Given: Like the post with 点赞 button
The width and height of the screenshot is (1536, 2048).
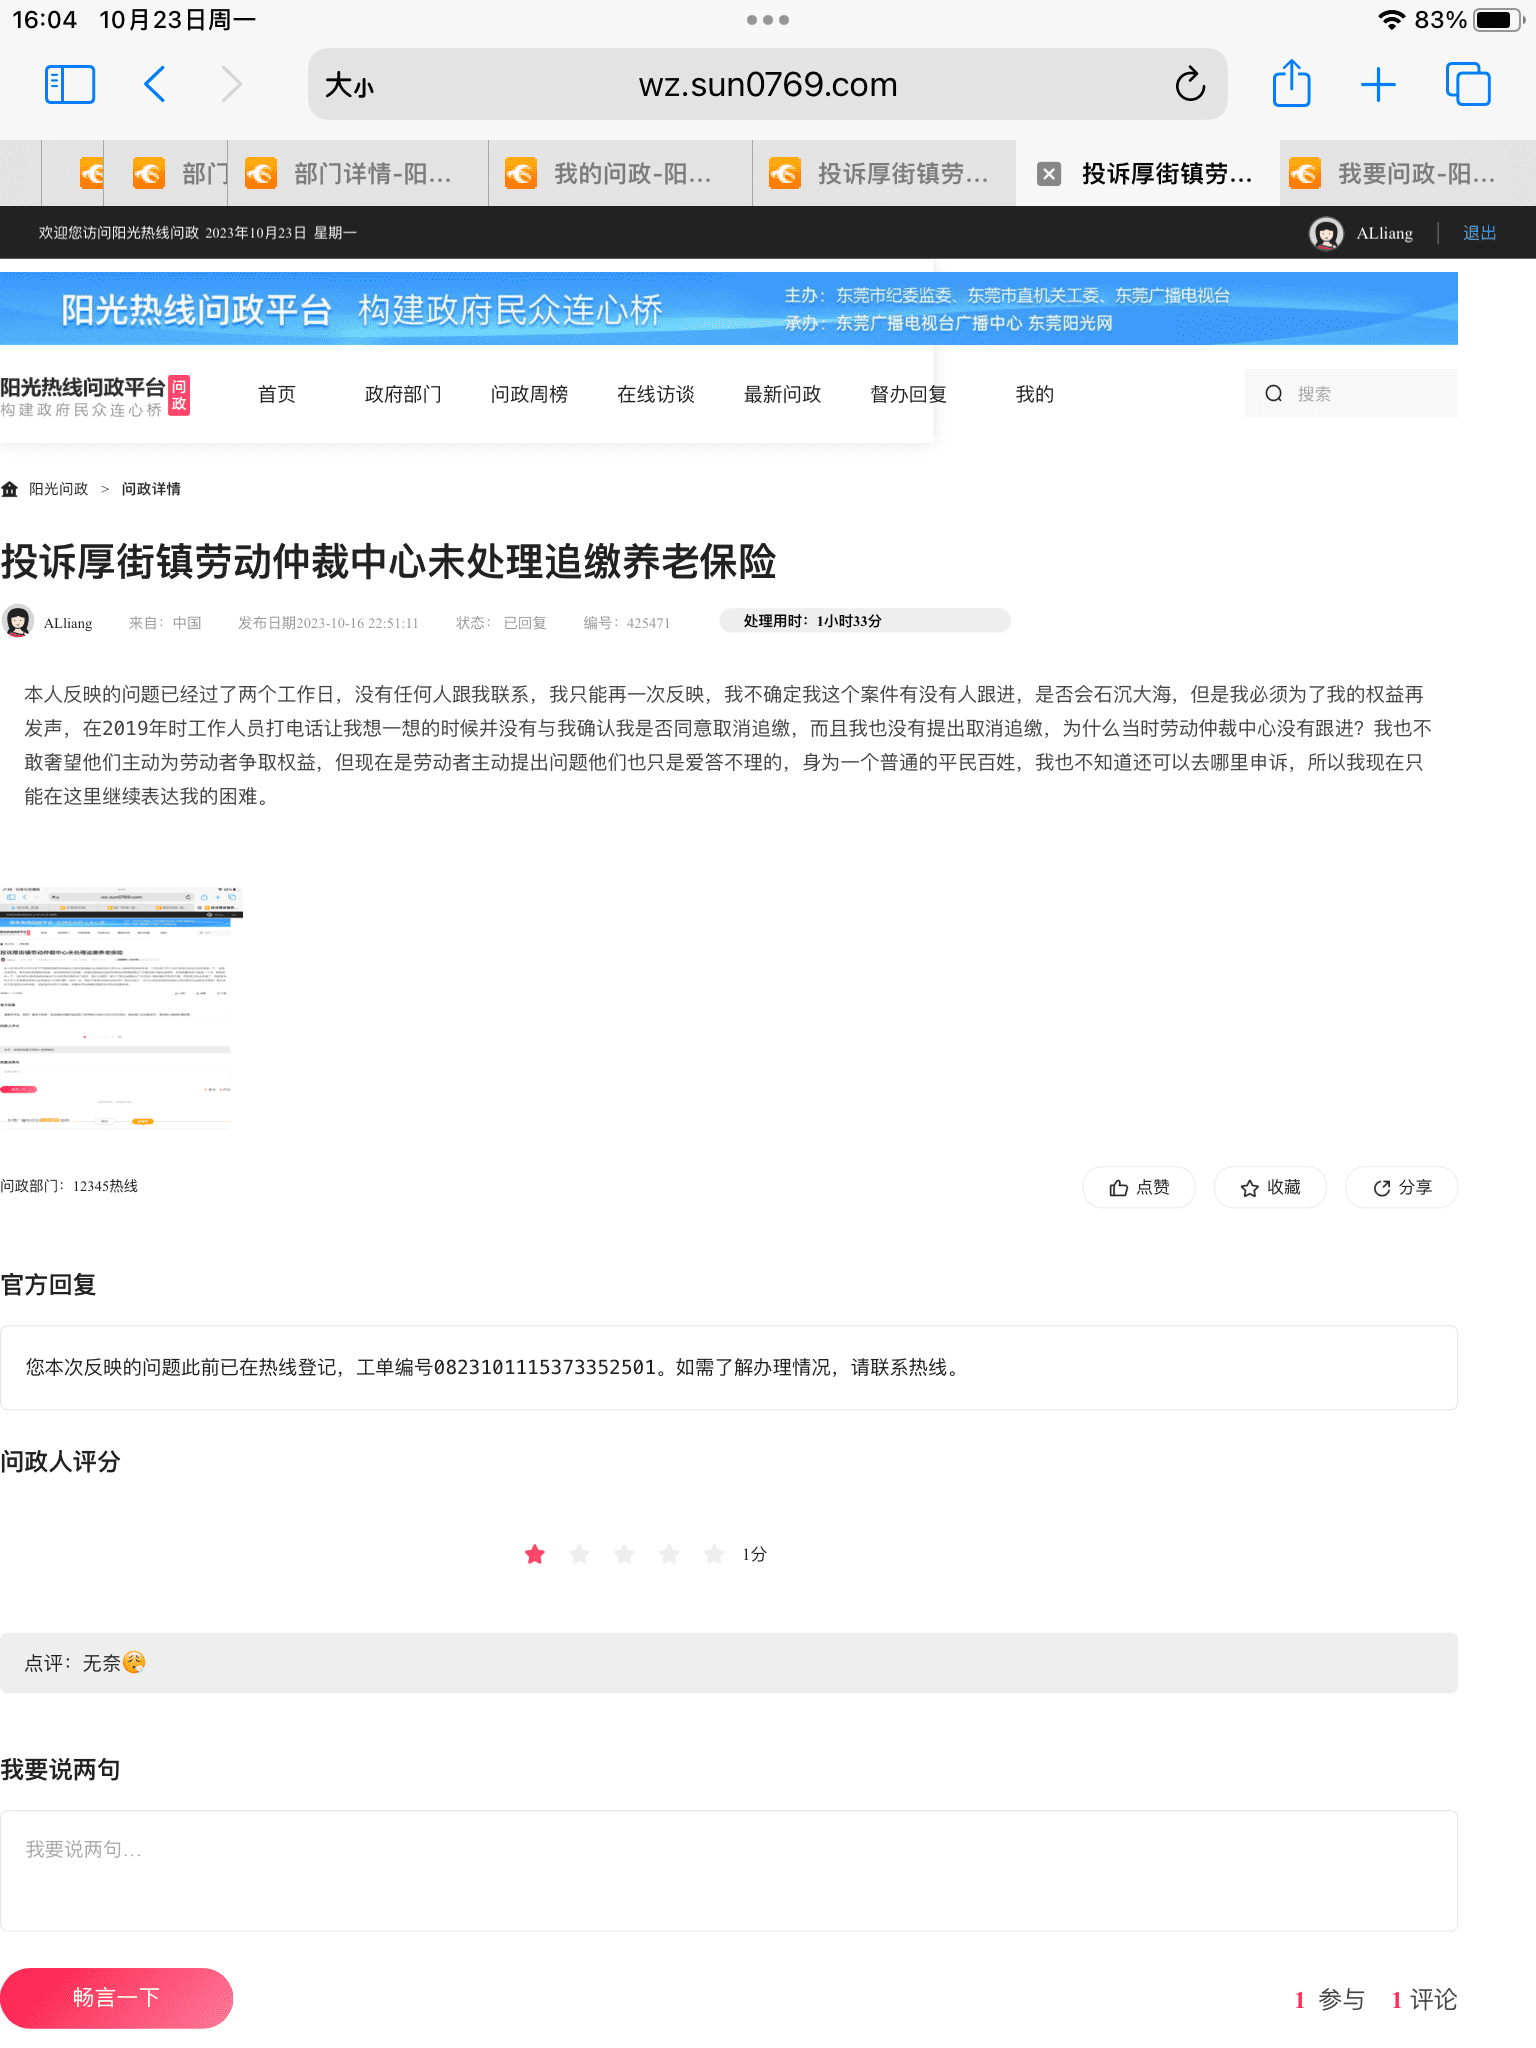Looking at the screenshot, I should (1139, 1187).
